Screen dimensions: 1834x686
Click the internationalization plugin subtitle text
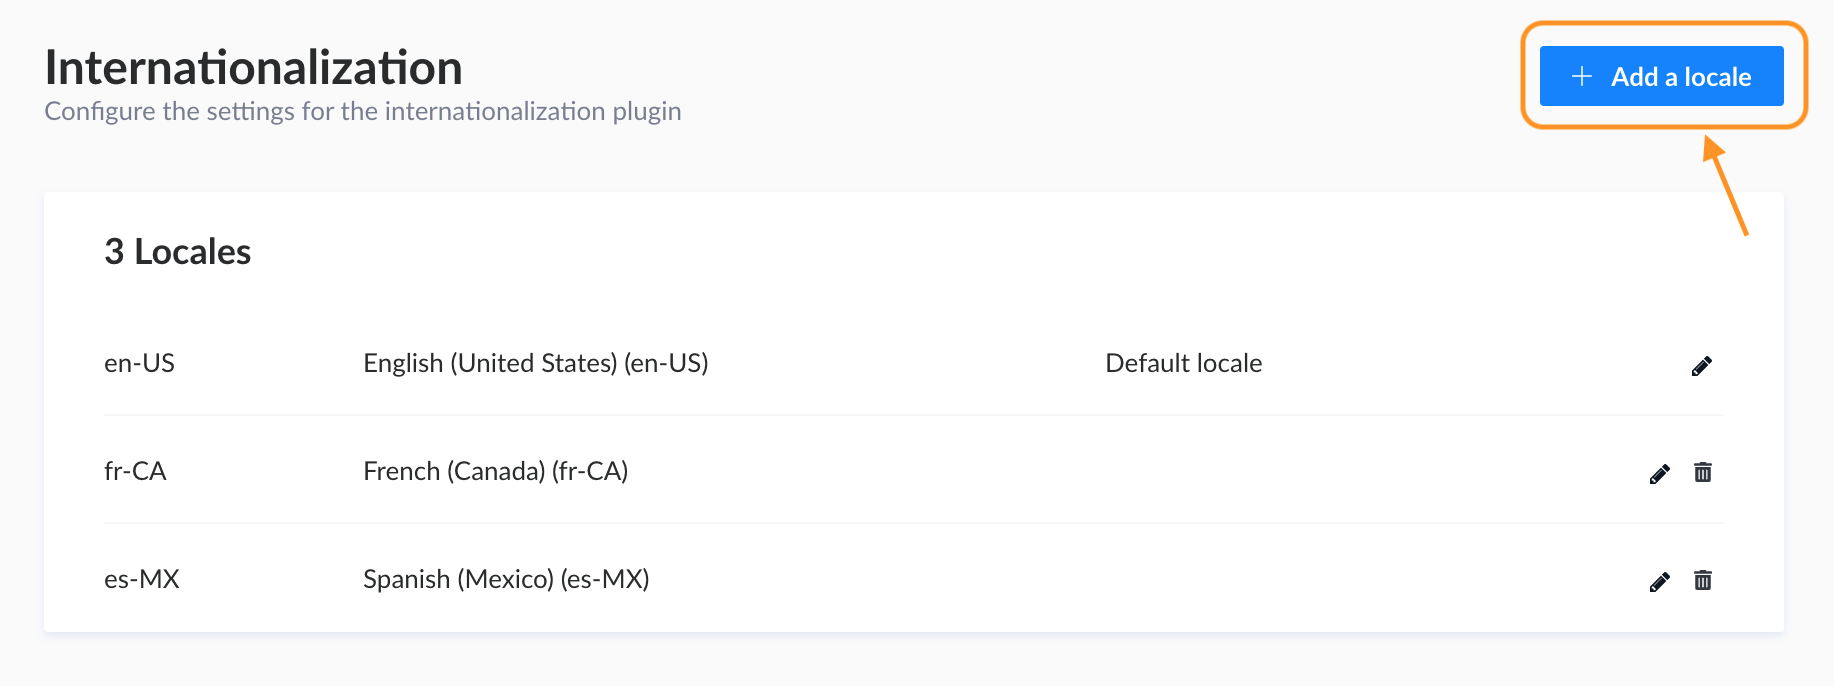(362, 111)
